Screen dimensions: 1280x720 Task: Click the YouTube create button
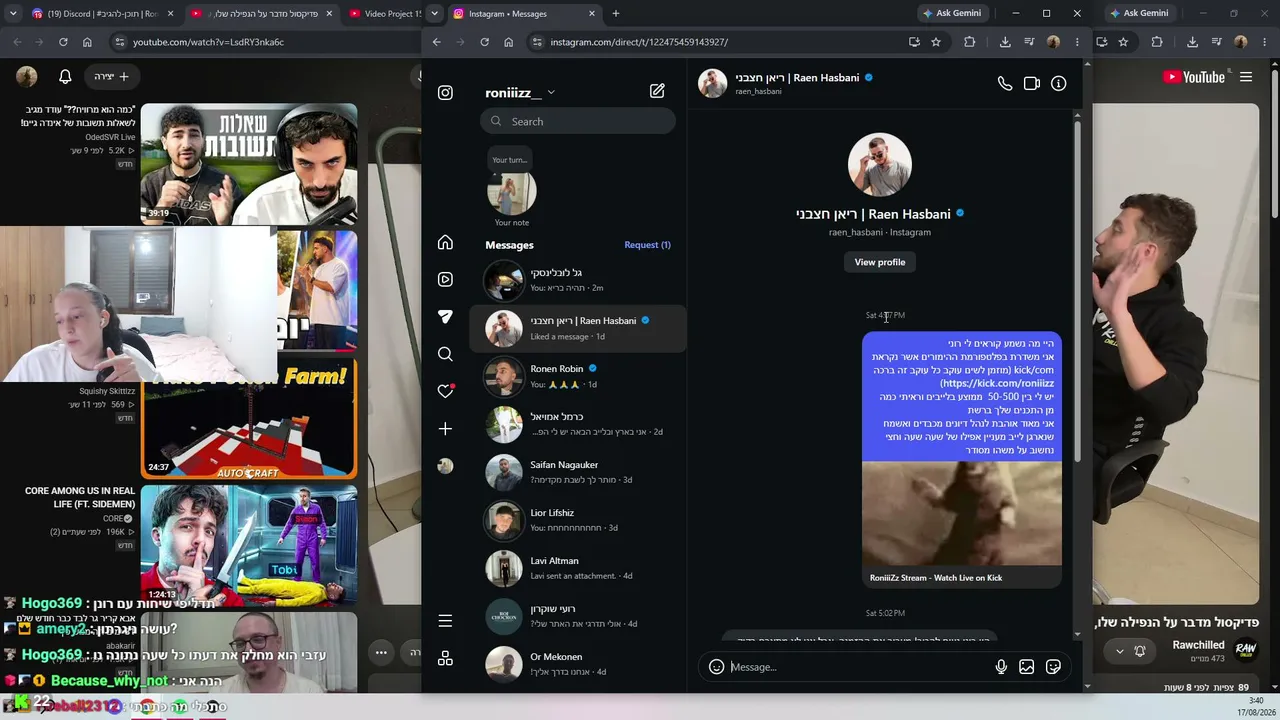pos(112,76)
